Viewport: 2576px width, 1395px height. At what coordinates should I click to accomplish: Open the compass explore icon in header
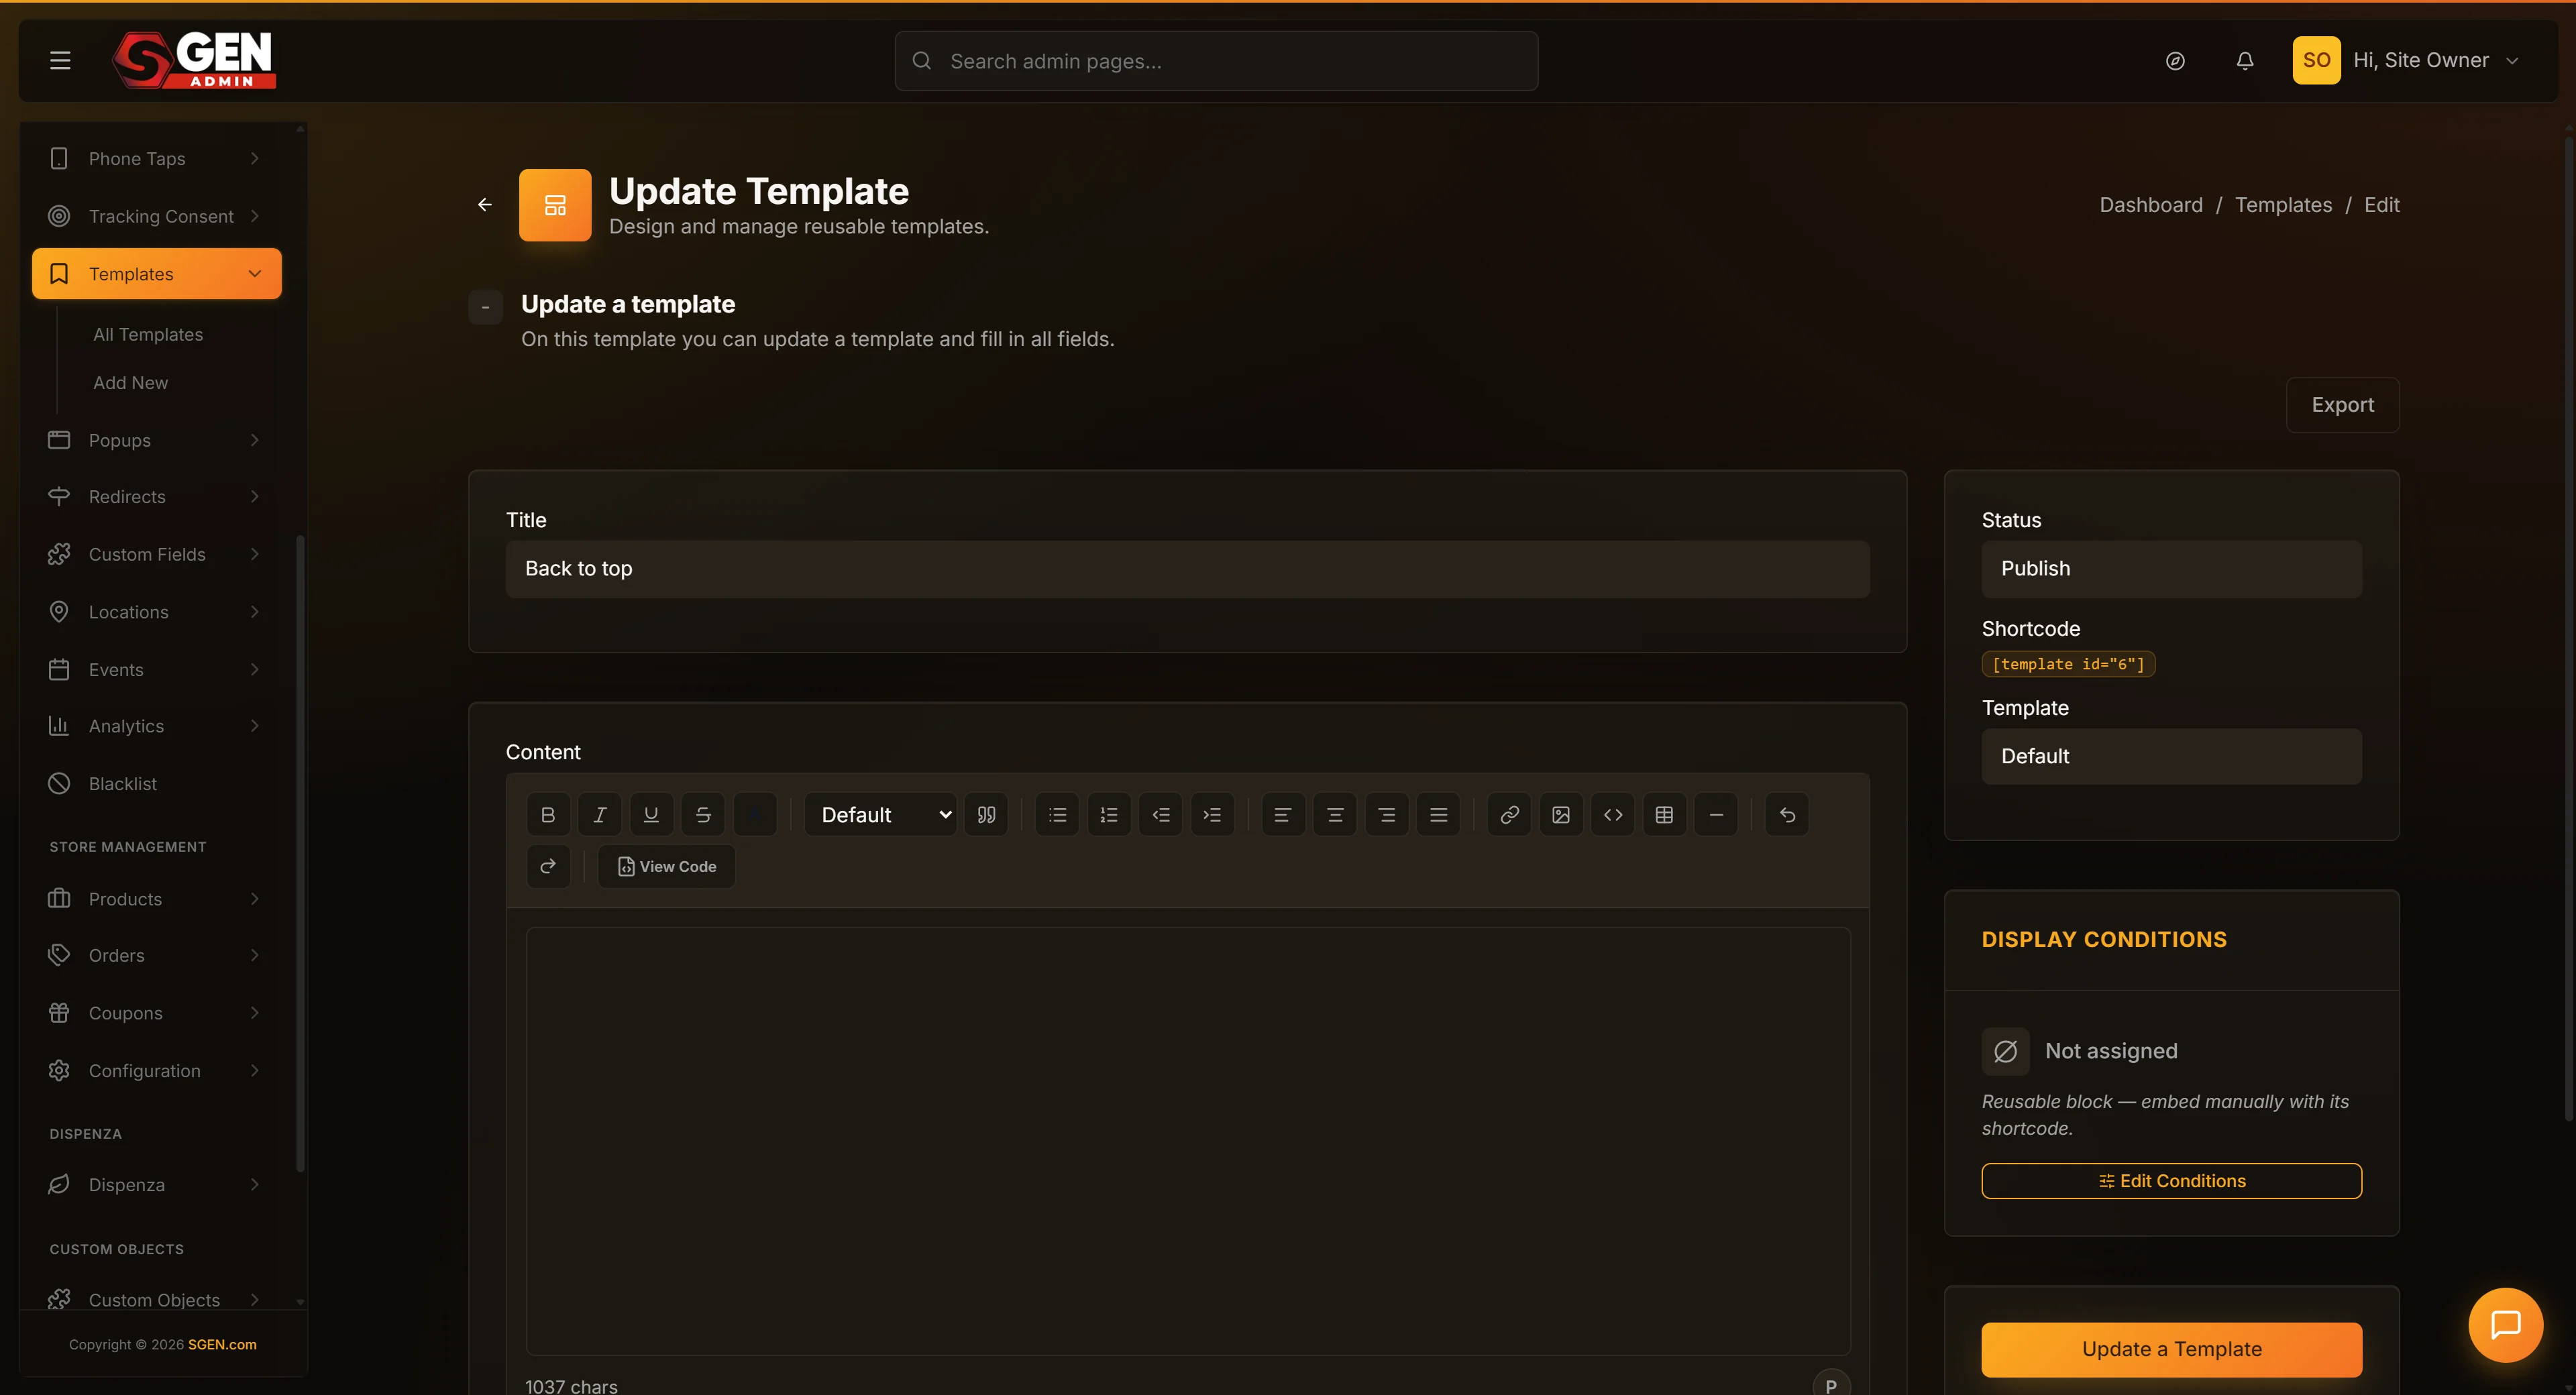(2175, 61)
